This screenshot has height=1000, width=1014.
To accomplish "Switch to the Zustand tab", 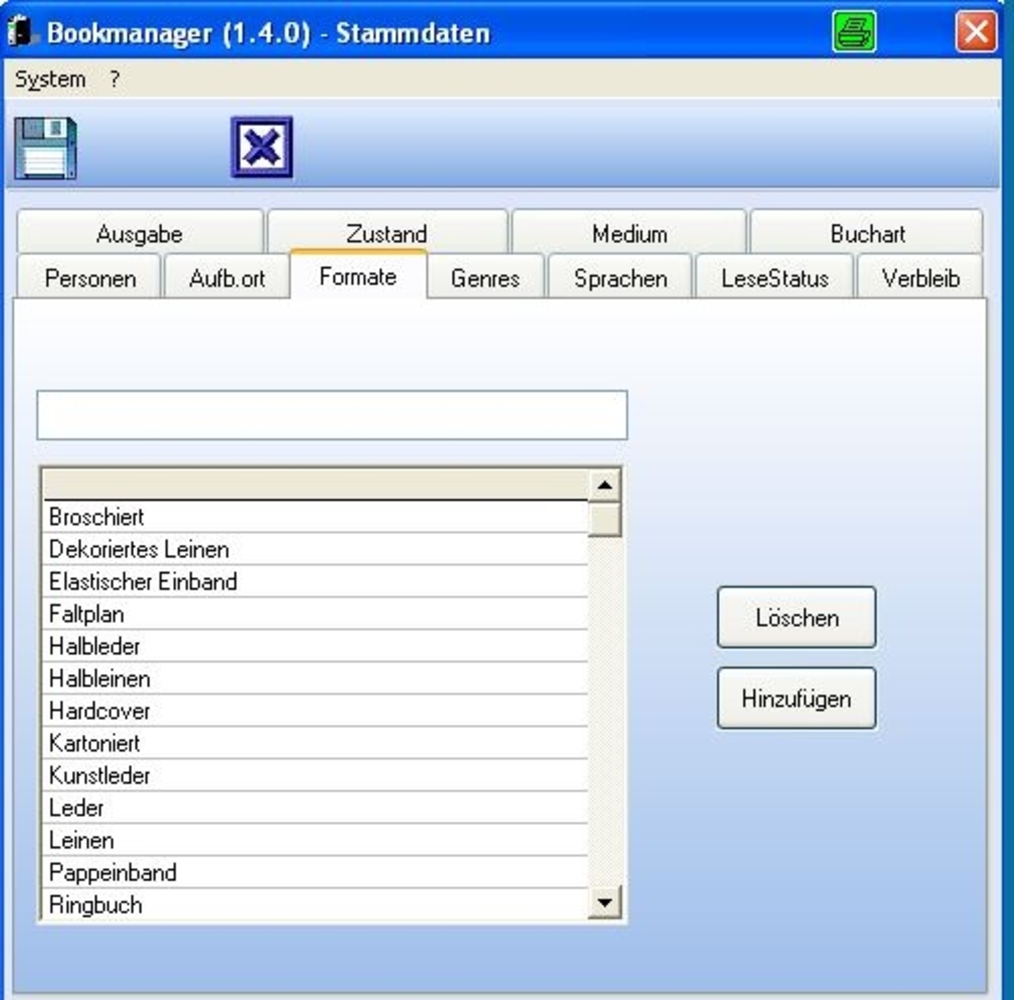I will pos(386,234).
